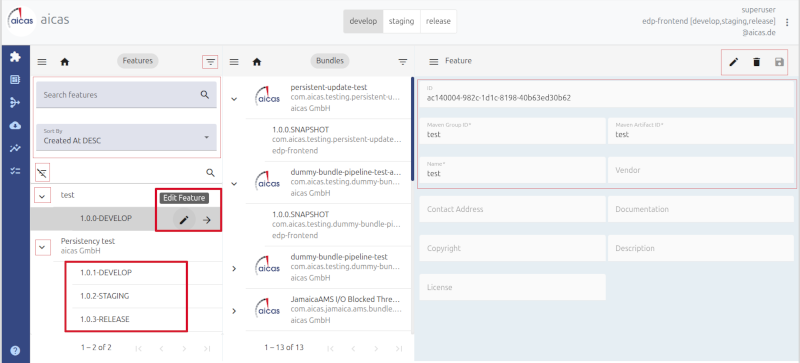Open the Feature detail panel hamburger menu
Screen dimensions: 800x363
(x=434, y=62)
